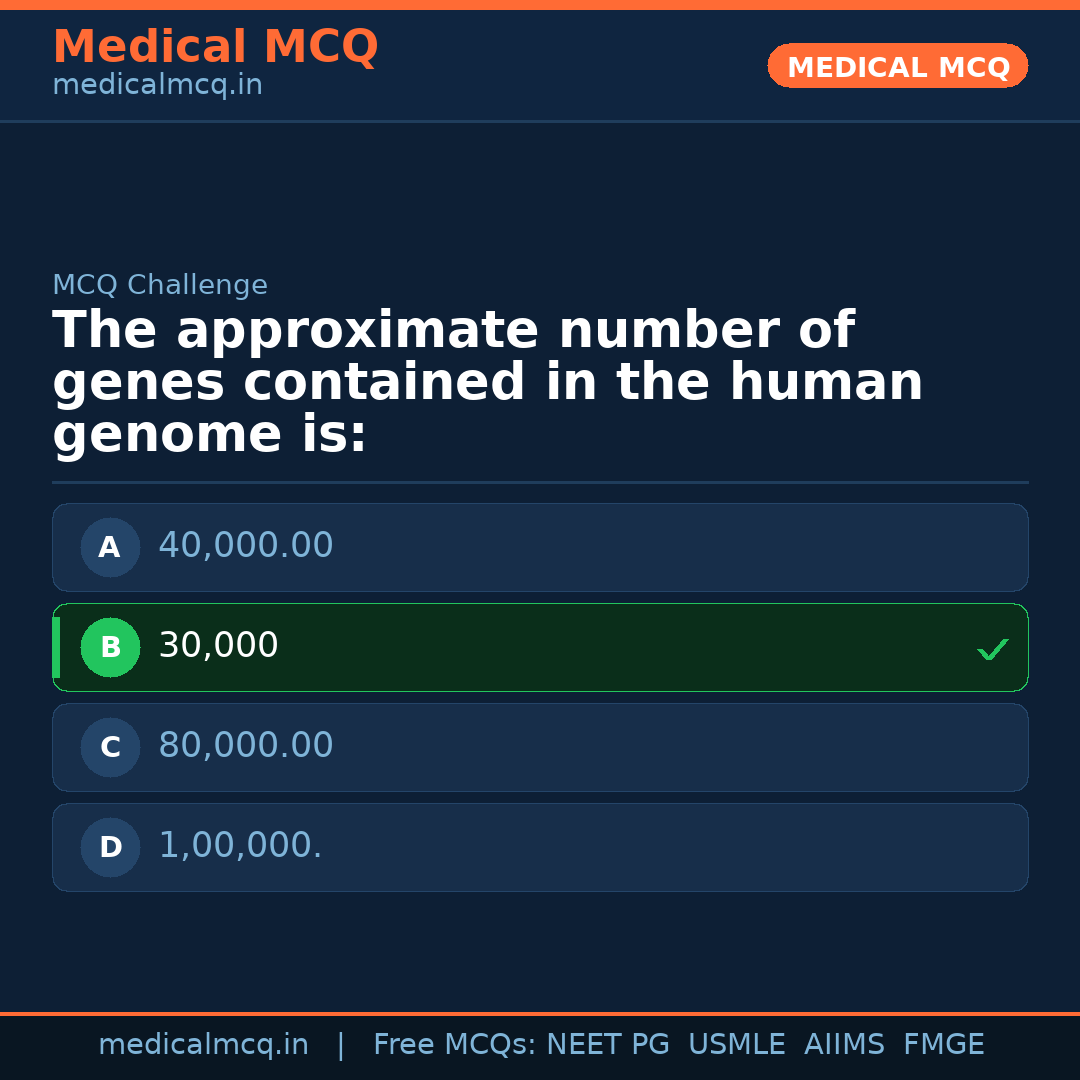Click AIIMS in the footer
This screenshot has width=1080, height=1080.
(x=844, y=1045)
